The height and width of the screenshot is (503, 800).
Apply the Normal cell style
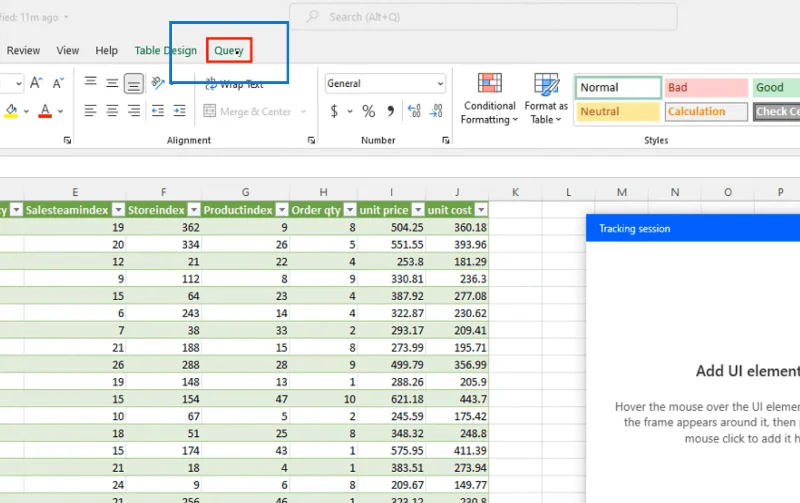(618, 87)
